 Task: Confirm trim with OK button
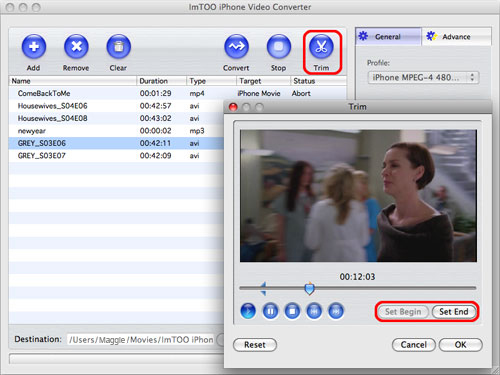461,345
